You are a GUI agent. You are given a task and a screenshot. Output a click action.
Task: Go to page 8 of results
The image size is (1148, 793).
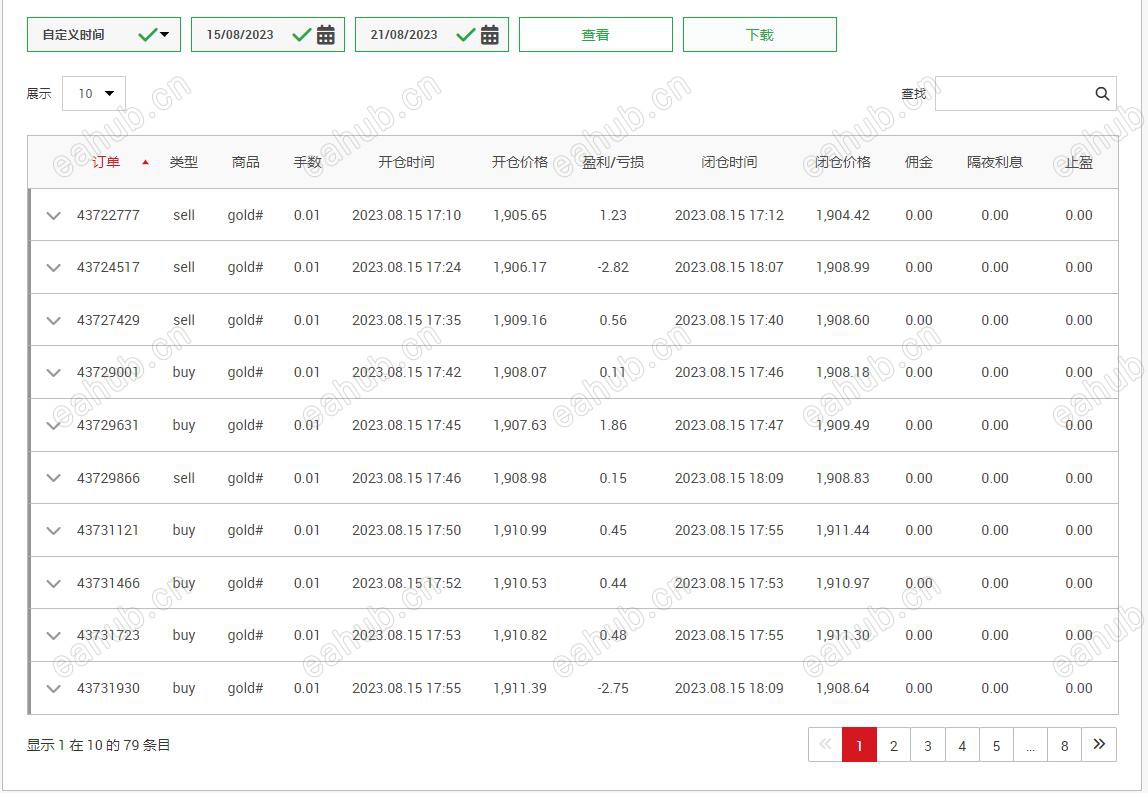(1064, 745)
